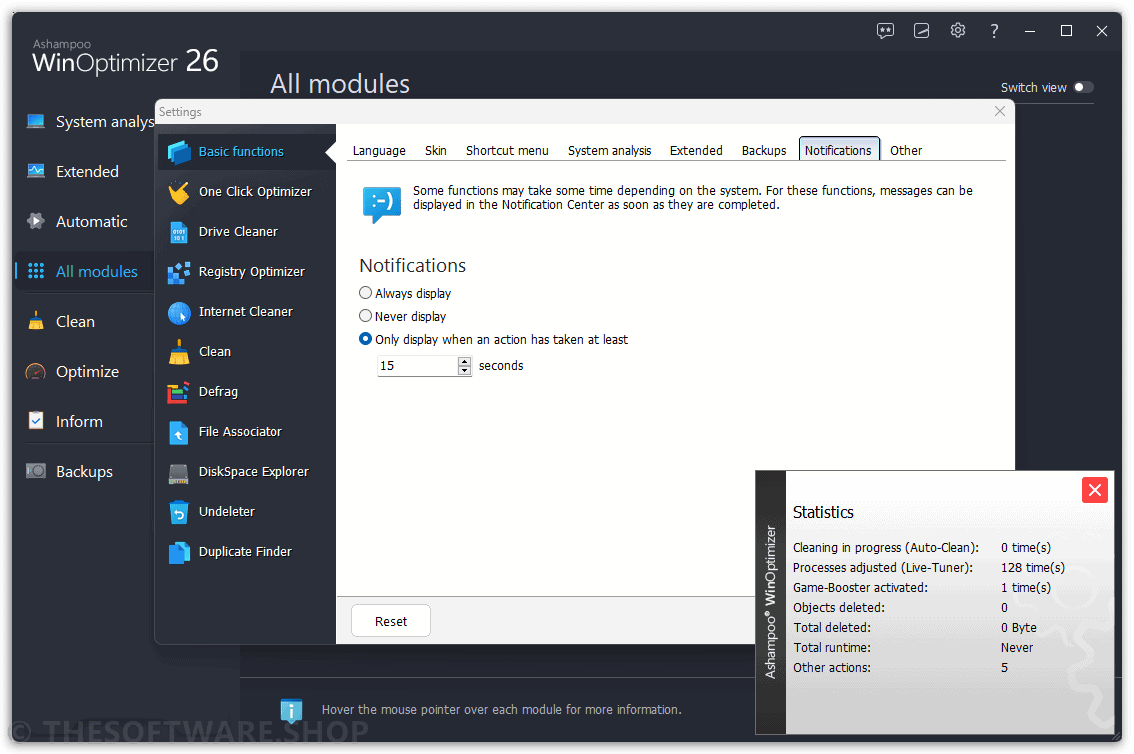This screenshot has width=1134, height=754.
Task: Increase seconds with the spinner up arrow
Action: pos(464,361)
